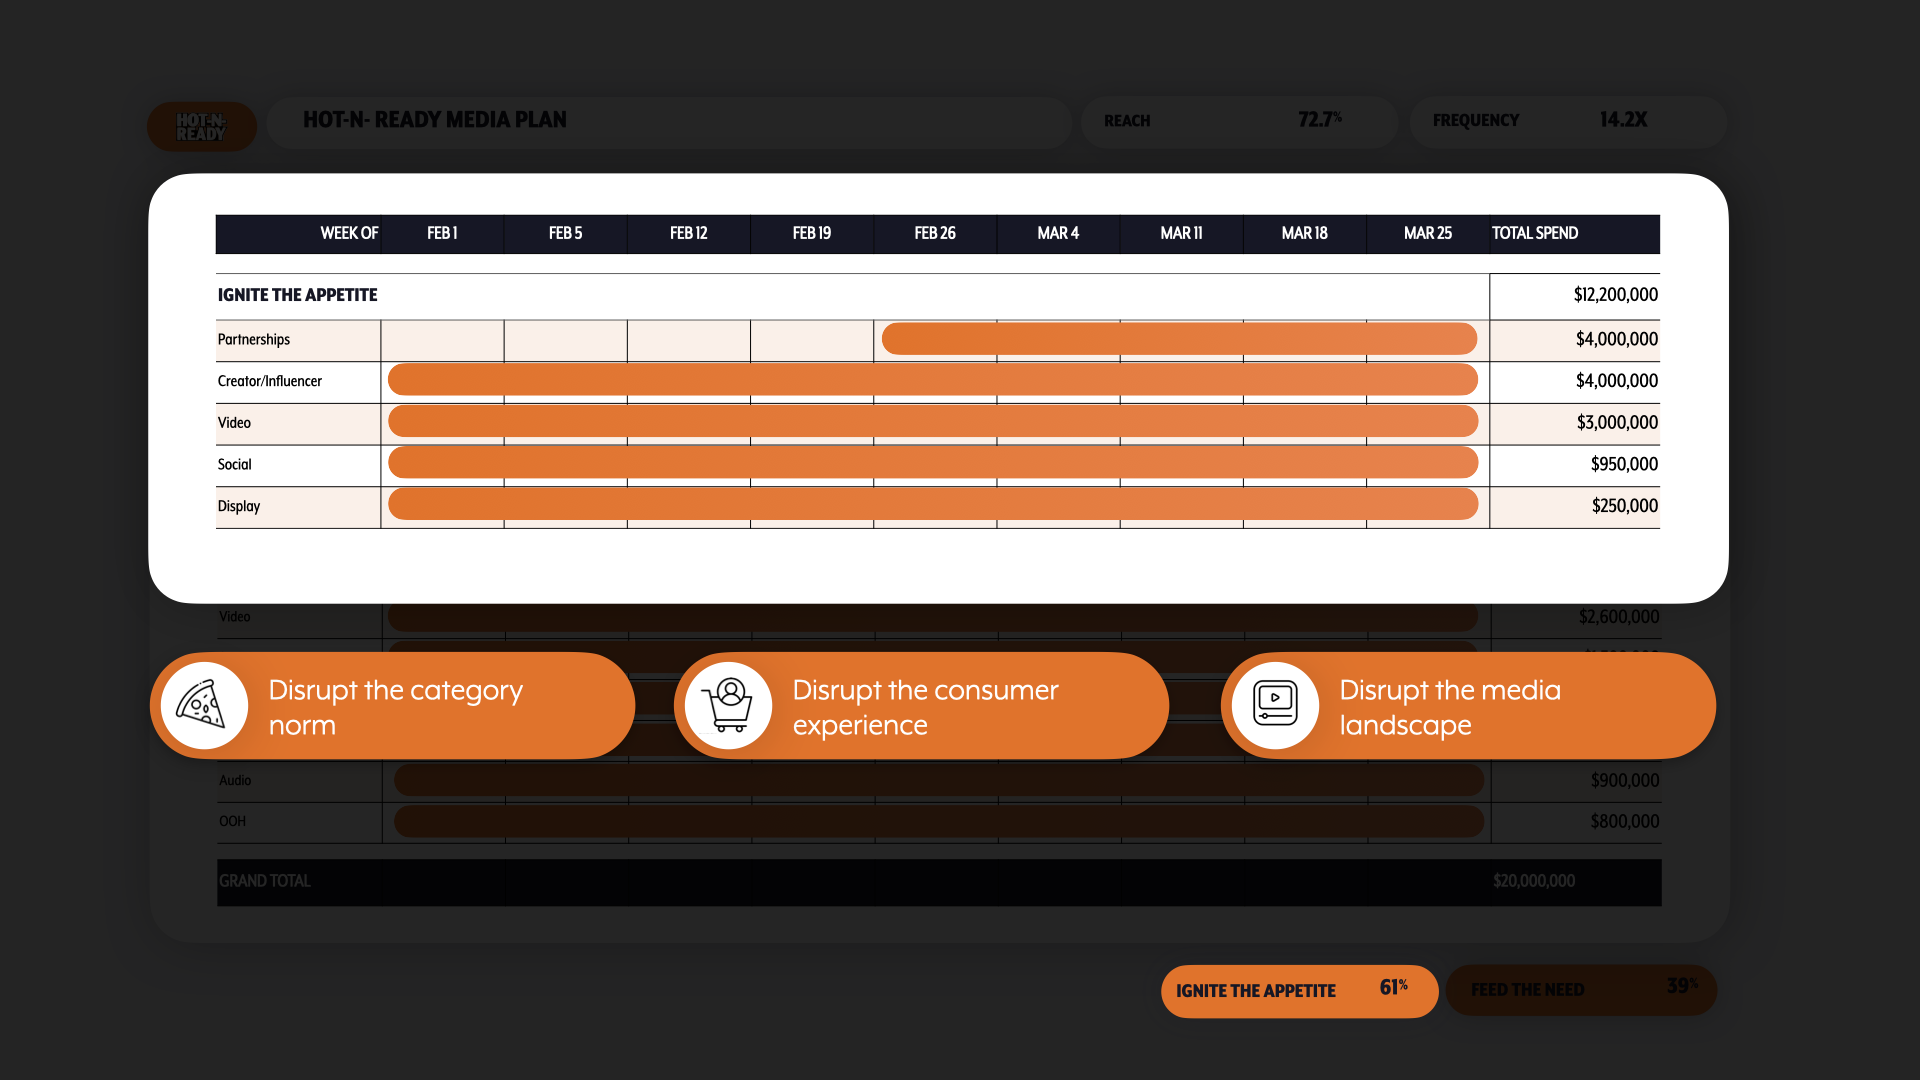Click the MAR 11 column header
1920x1080 pixels.
click(1181, 234)
